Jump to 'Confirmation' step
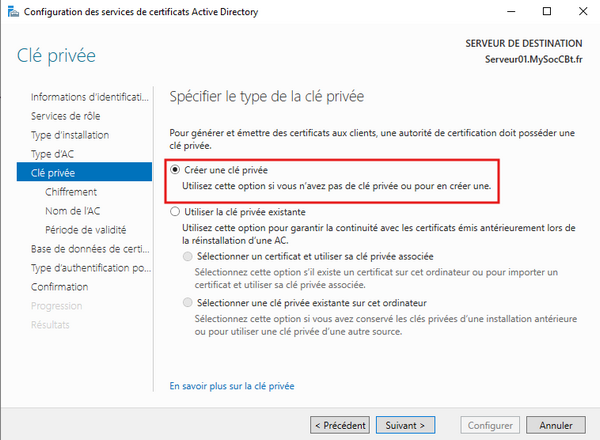The height and width of the screenshot is (440, 600). 59,287
